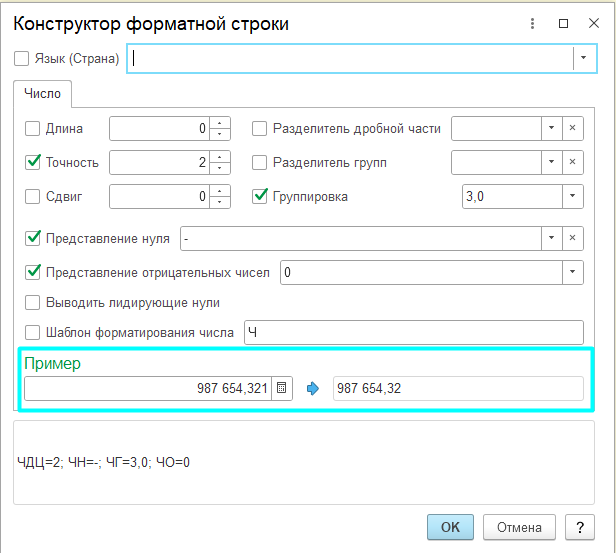This screenshot has width=616, height=553.
Task: Click the Сдвиг value spinner field
Action: click(160, 196)
